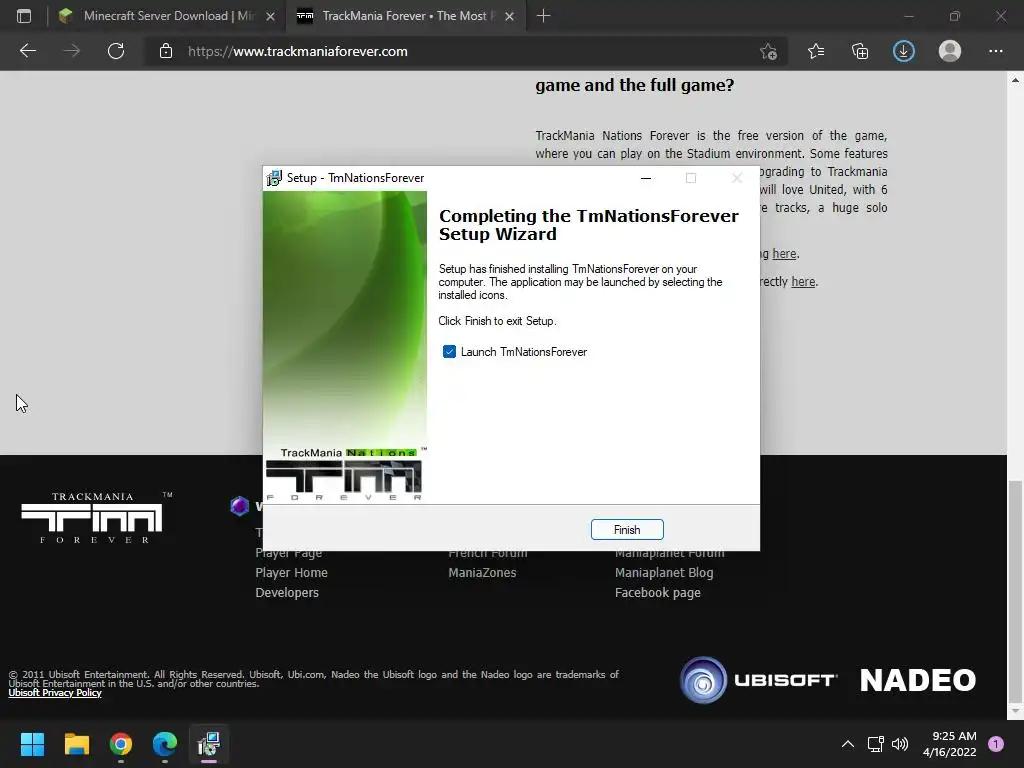Viewport: 1024px width, 768px height.
Task: Open the network status tray icon
Action: [875, 744]
